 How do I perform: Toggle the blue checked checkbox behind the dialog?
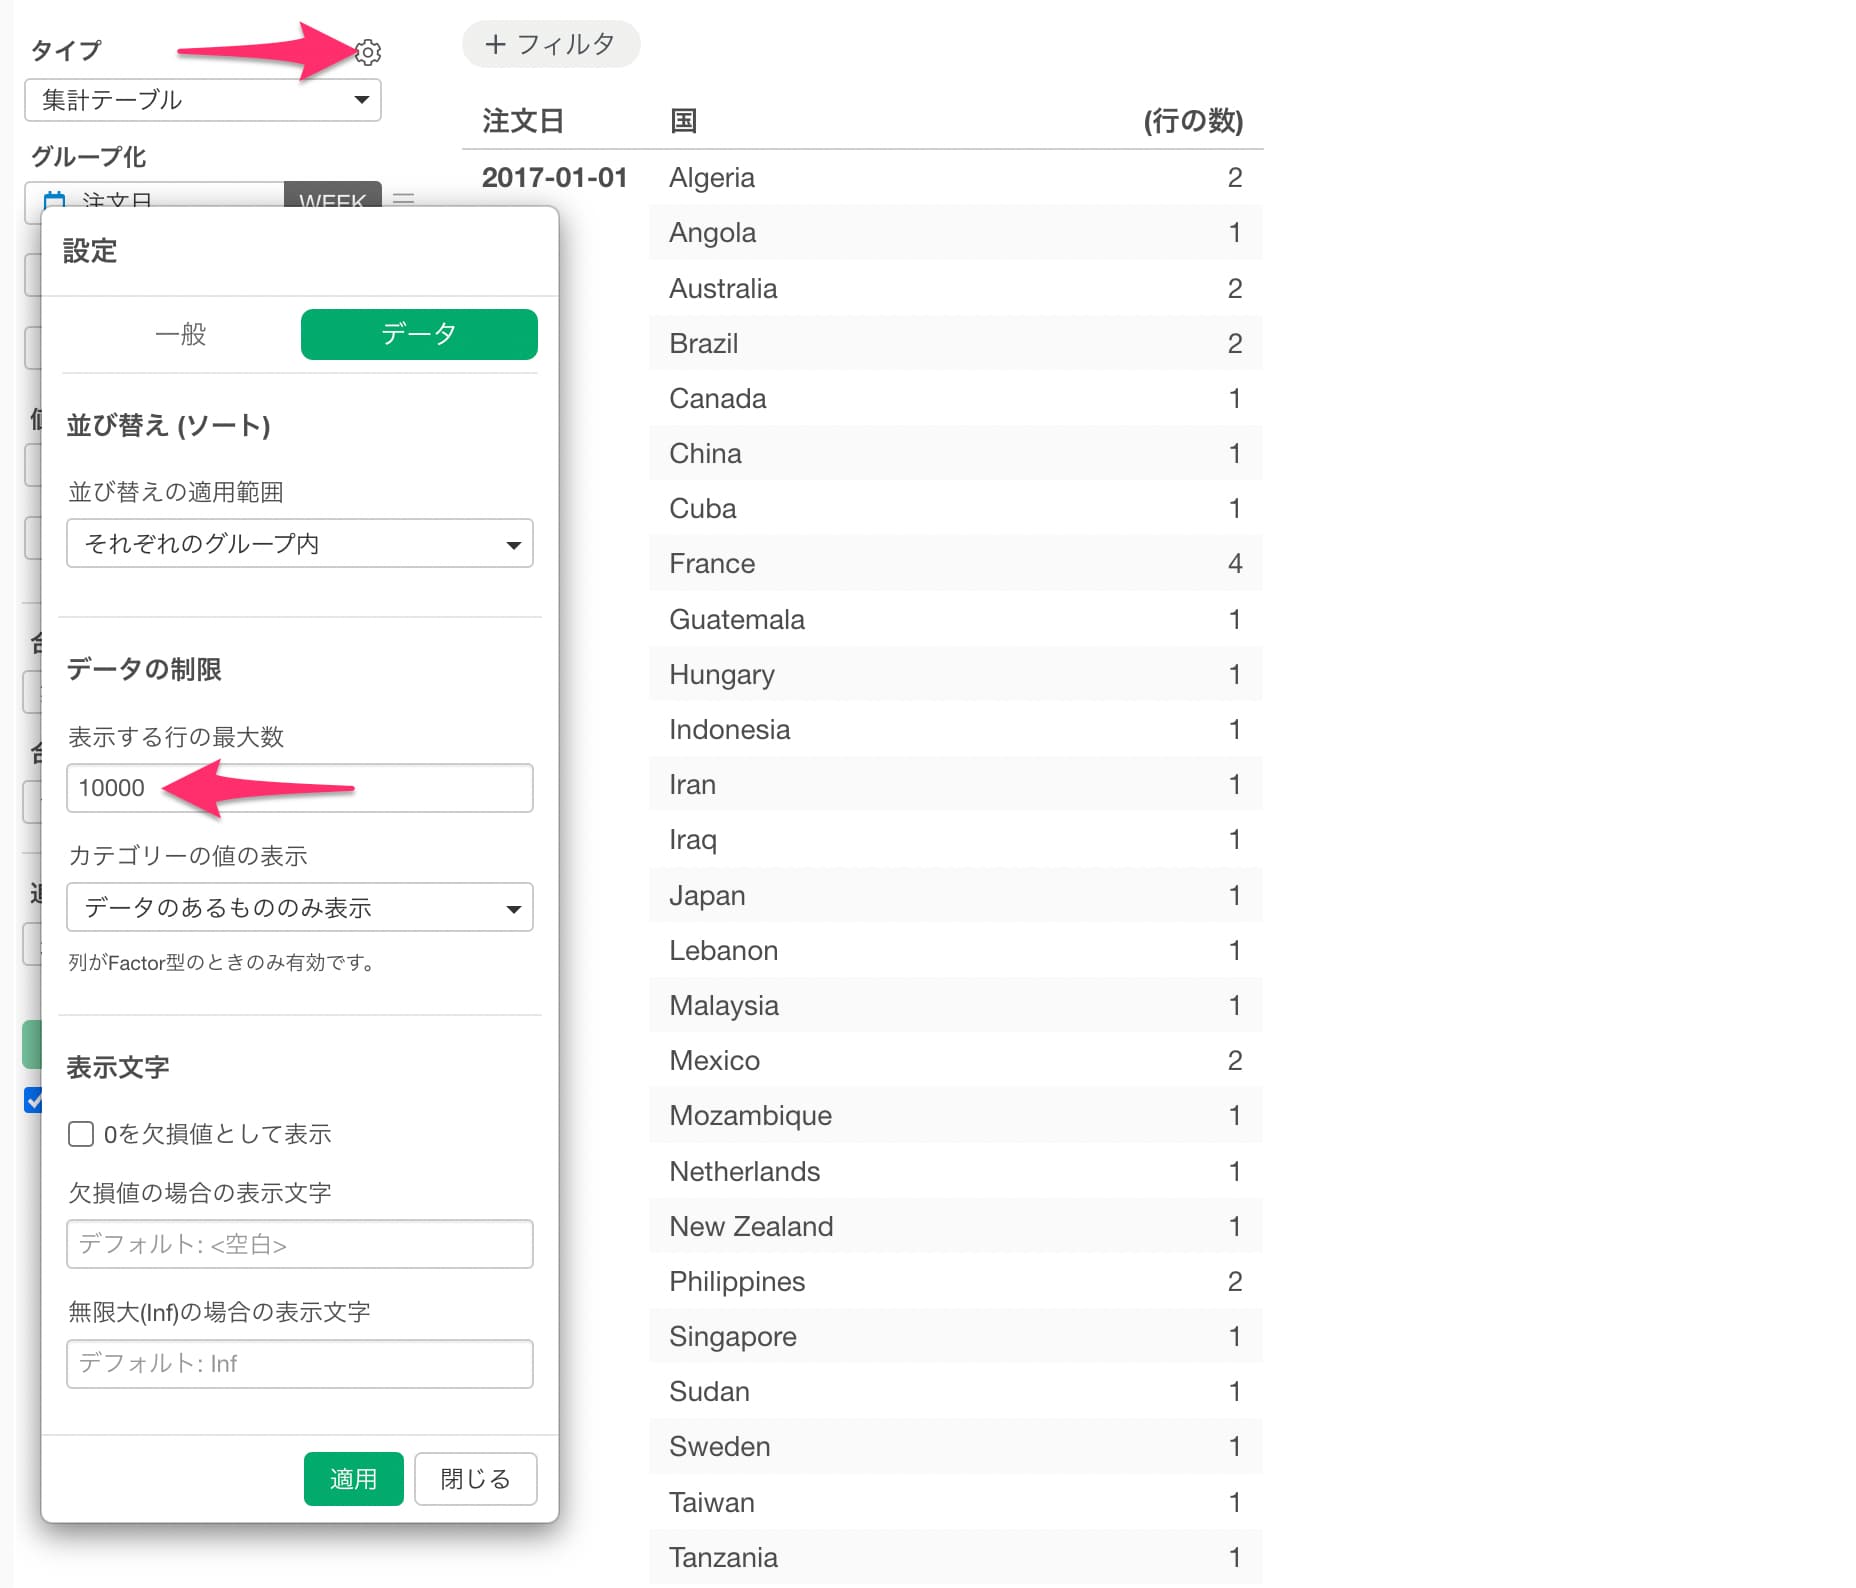point(33,1100)
